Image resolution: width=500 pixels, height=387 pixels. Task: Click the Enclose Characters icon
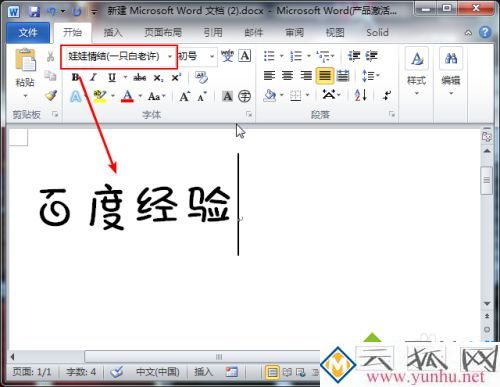[x=244, y=96]
